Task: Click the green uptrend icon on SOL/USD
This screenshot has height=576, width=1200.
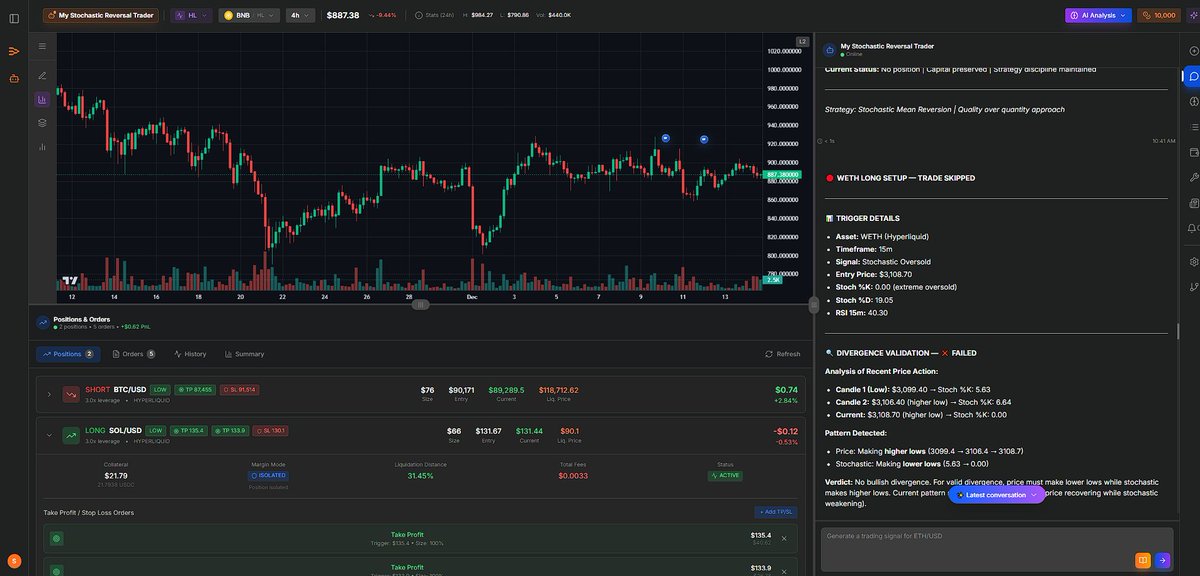Action: click(71, 435)
